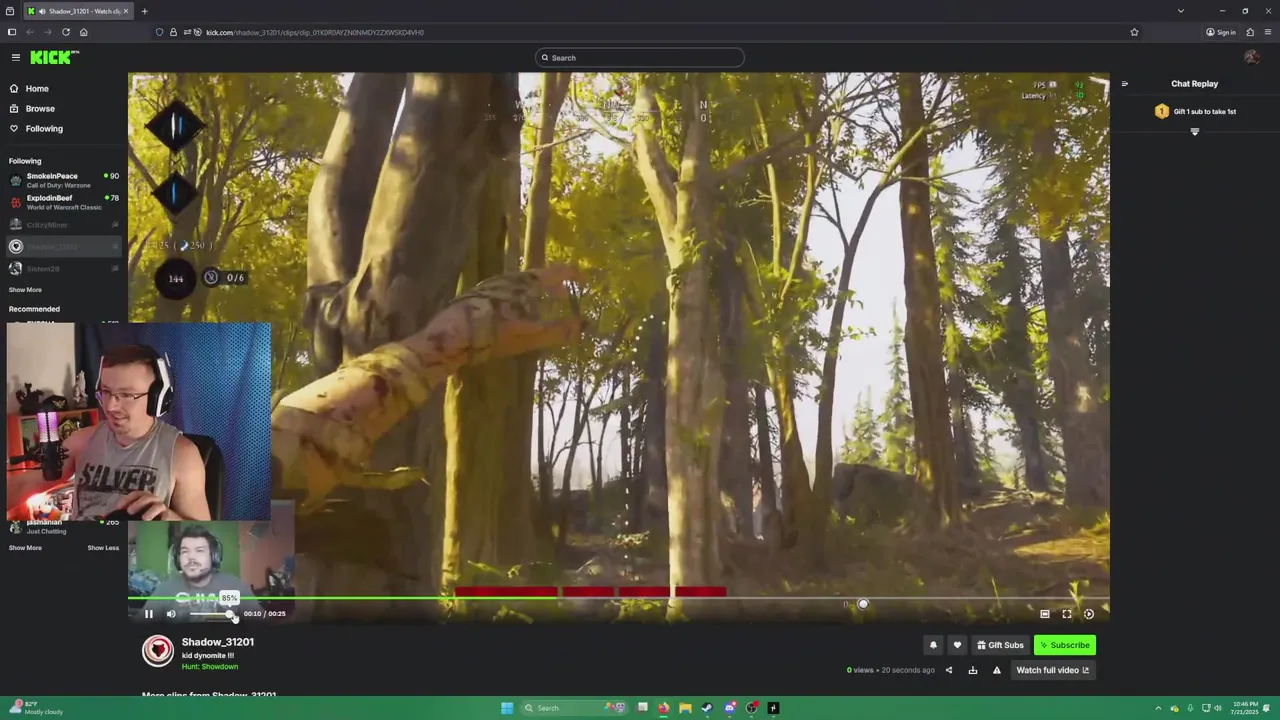
Task: Open the user profile avatar menu
Action: pyautogui.click(x=1251, y=57)
